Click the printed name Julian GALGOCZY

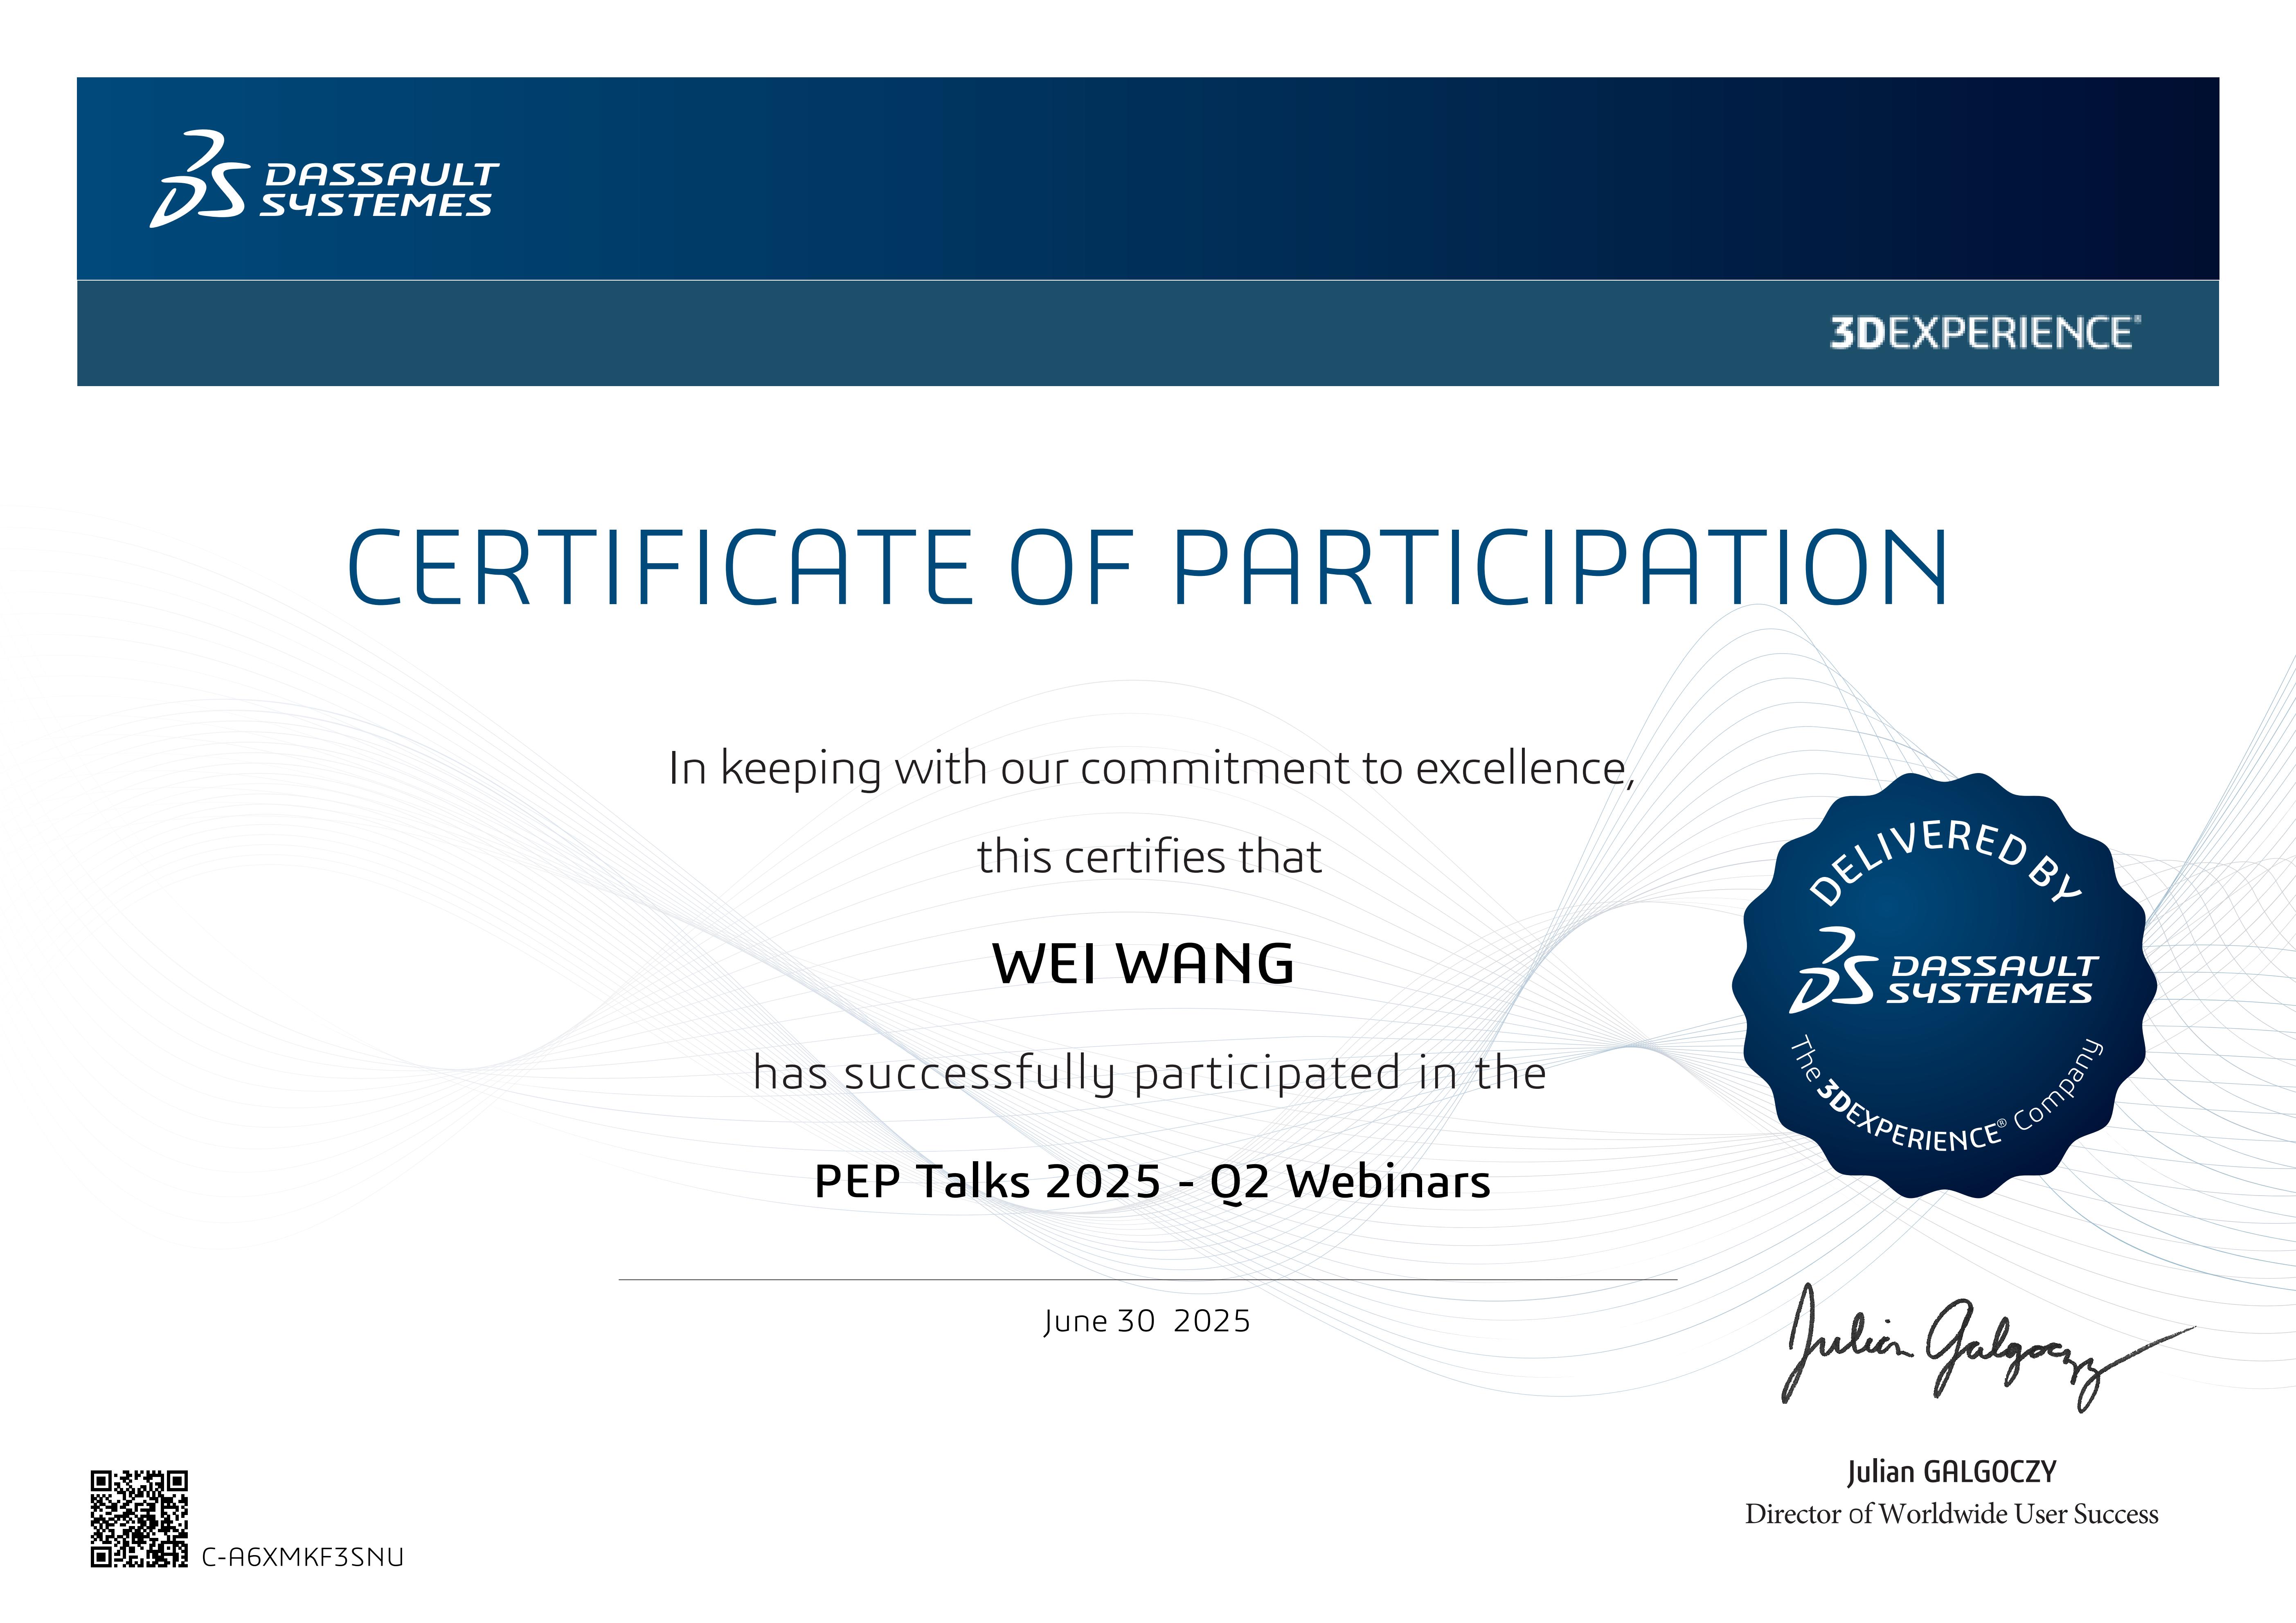pos(1951,1472)
